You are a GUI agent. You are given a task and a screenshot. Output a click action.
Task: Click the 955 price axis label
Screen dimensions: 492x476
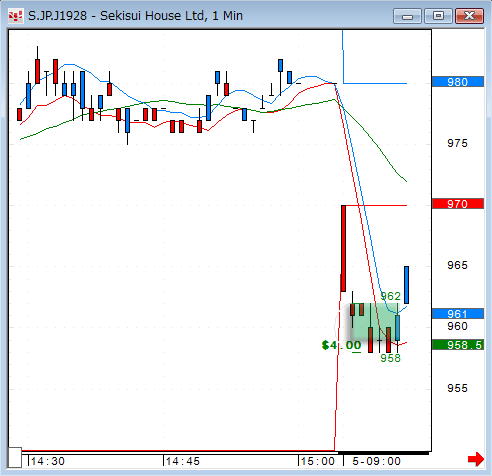[457, 388]
